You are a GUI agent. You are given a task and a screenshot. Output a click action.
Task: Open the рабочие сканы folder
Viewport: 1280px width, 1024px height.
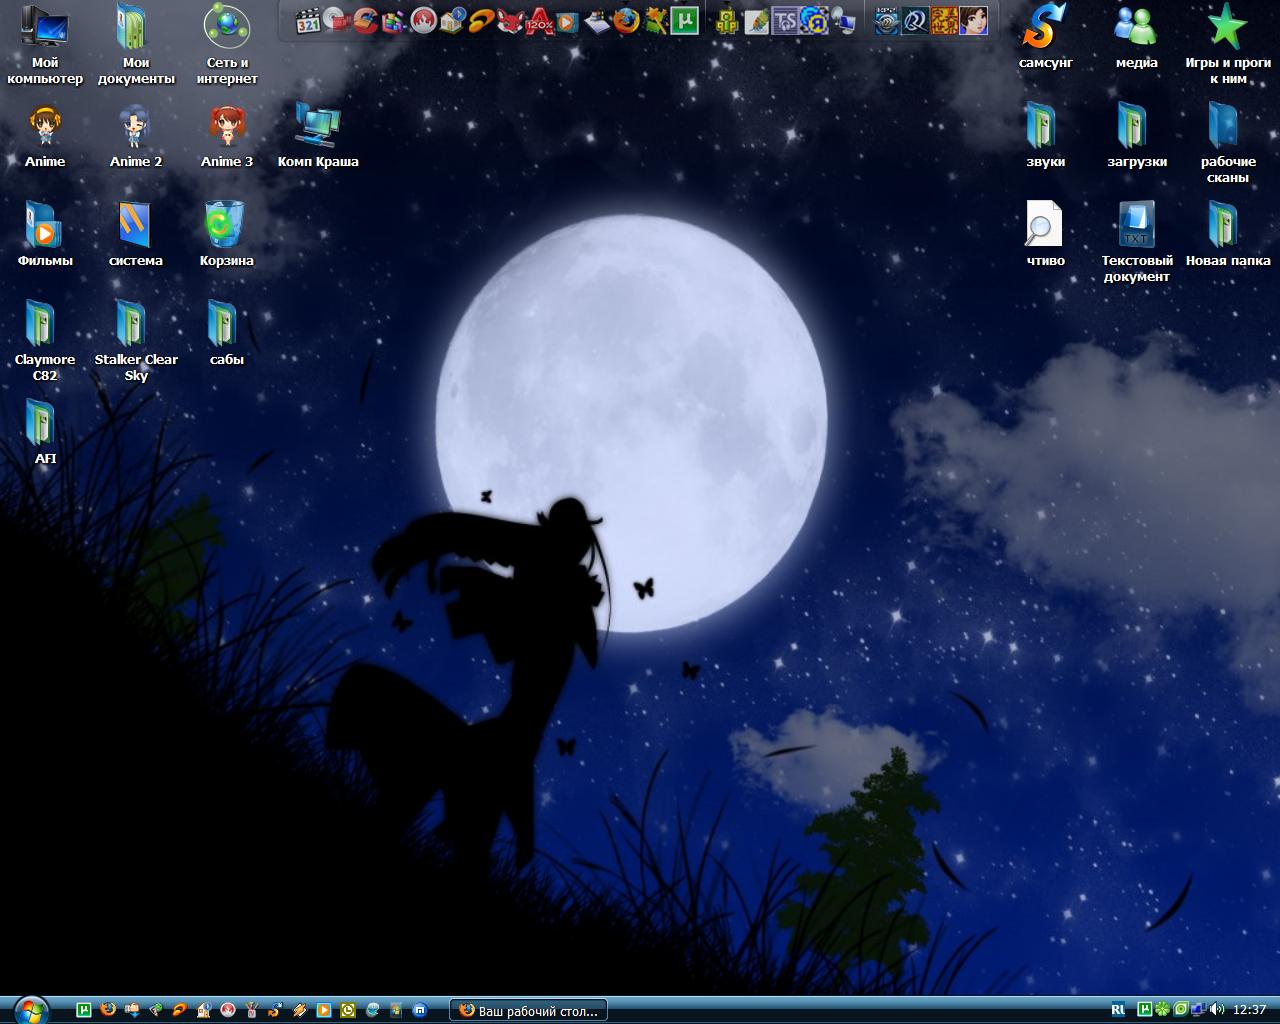pos(1228,144)
